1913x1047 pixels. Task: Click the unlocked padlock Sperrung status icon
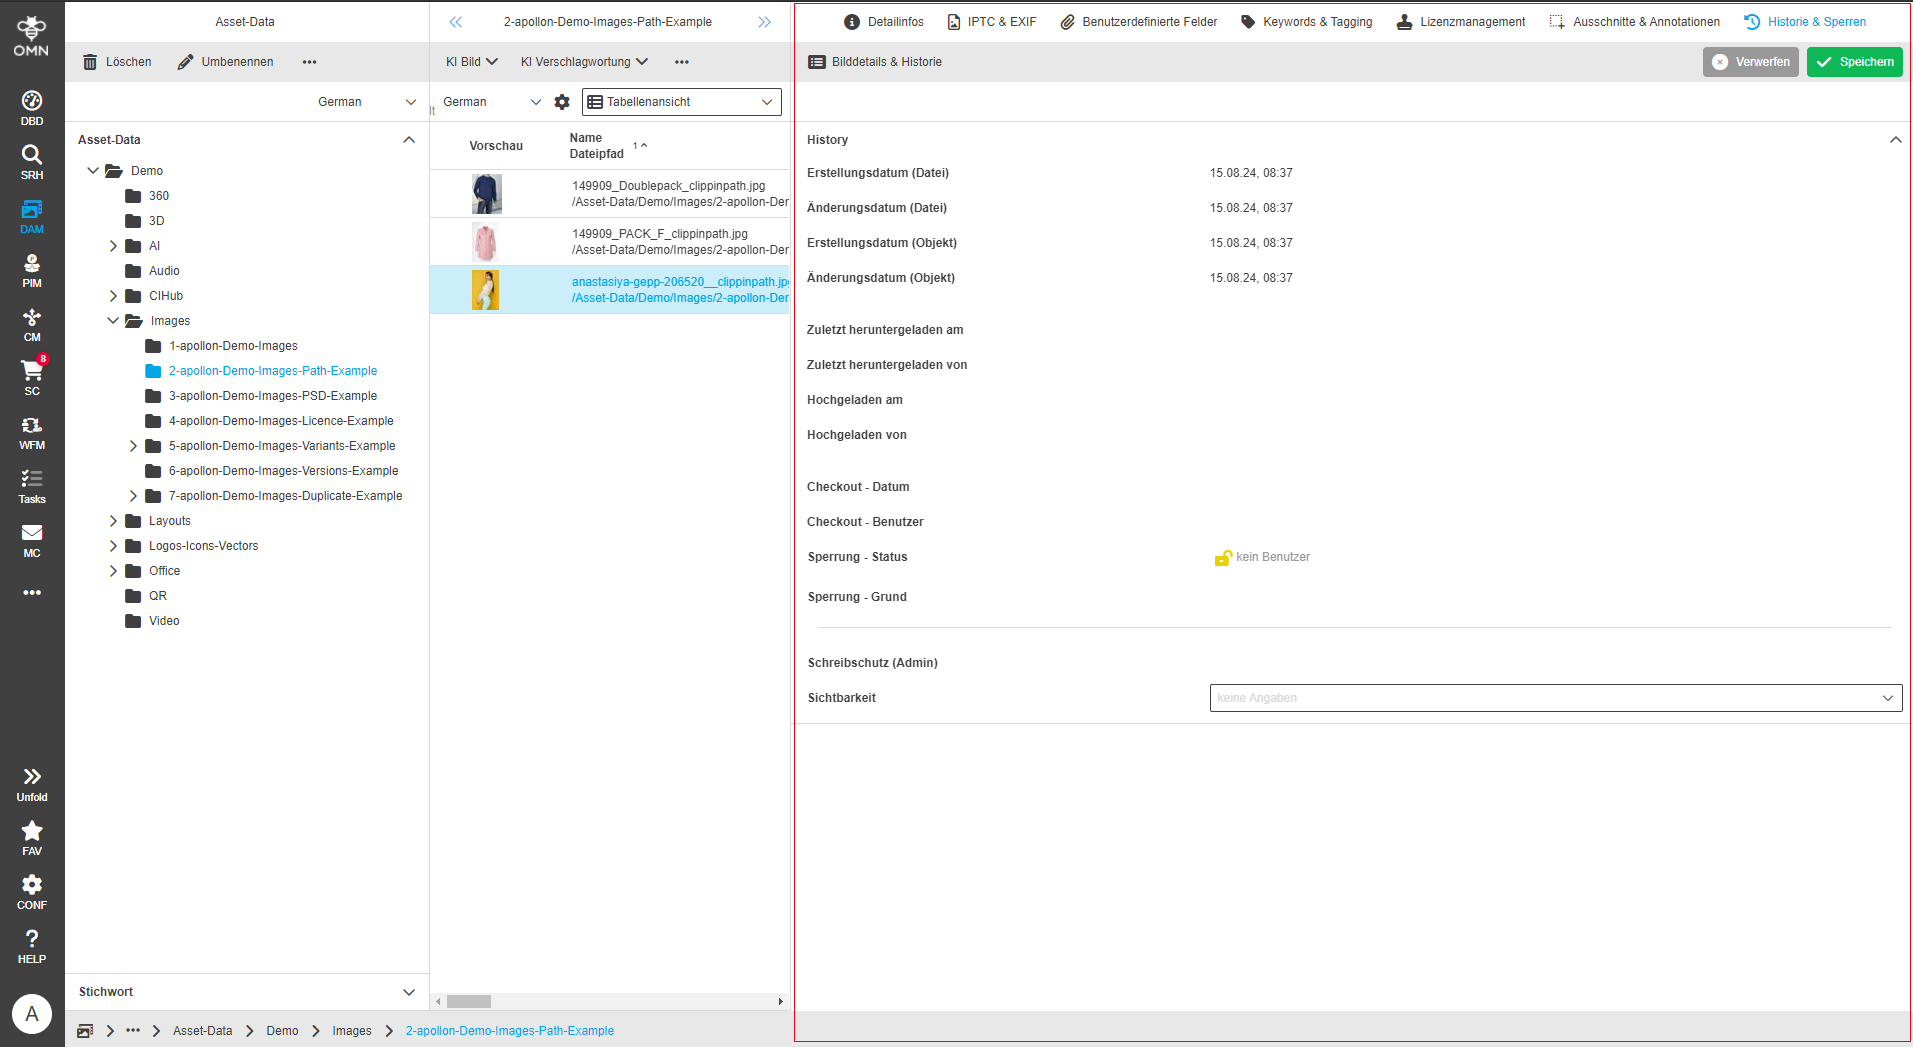(1222, 558)
